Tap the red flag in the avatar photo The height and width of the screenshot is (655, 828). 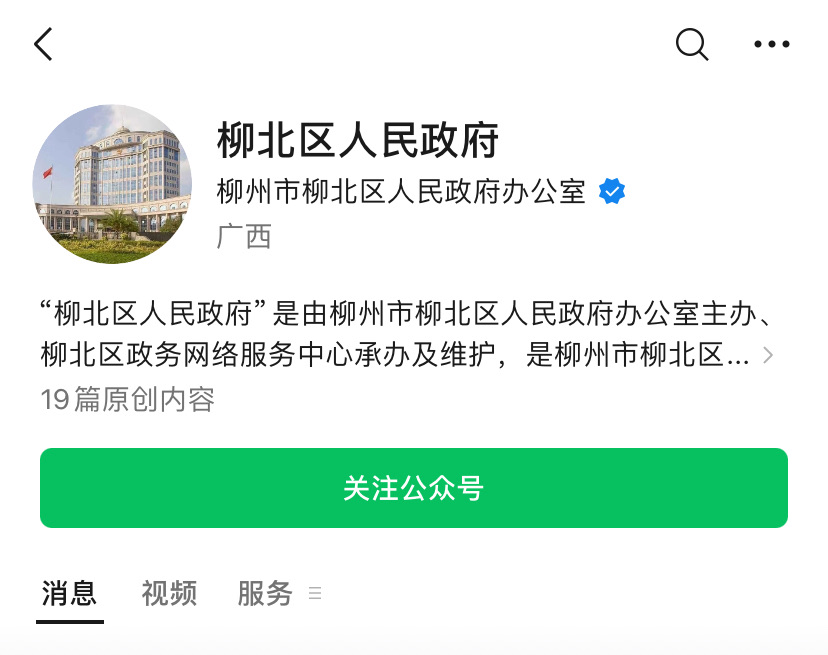pyautogui.click(x=48, y=172)
